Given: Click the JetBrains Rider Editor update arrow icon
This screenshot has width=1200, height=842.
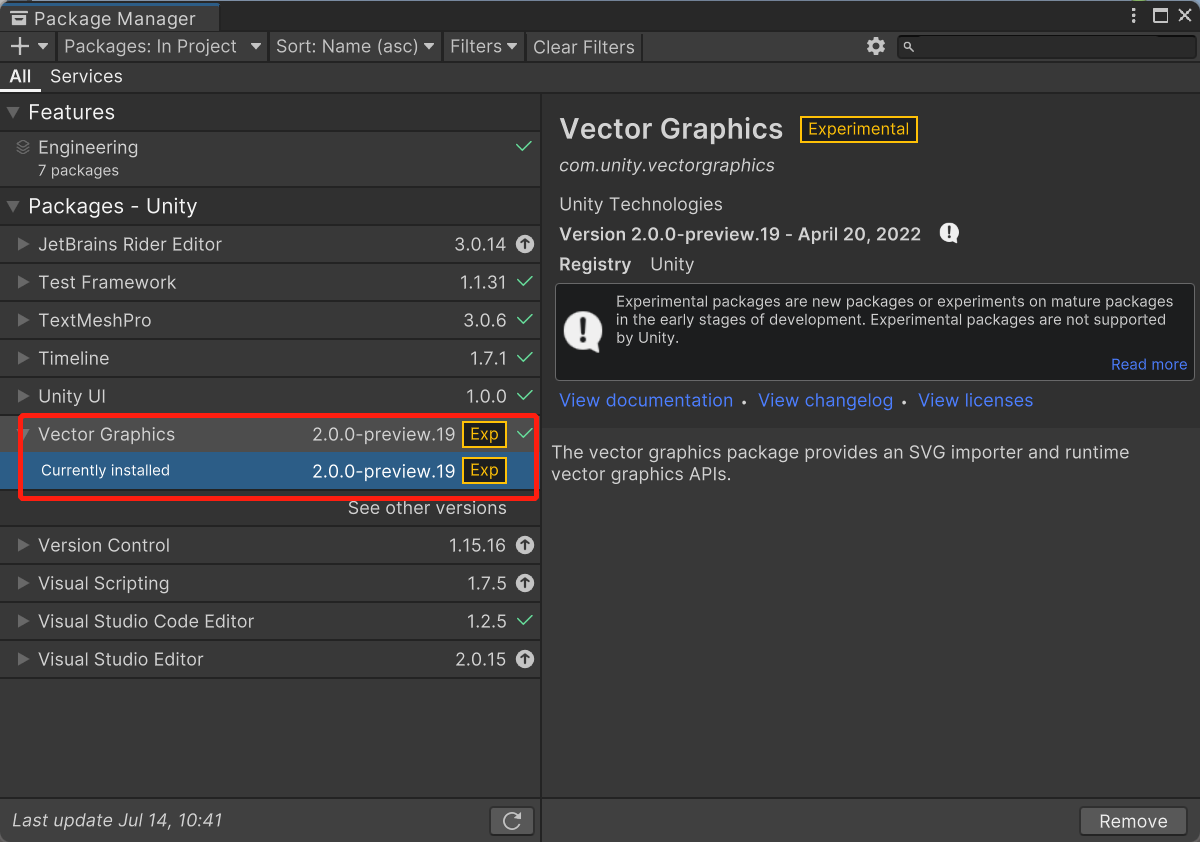Looking at the screenshot, I should tap(525, 244).
